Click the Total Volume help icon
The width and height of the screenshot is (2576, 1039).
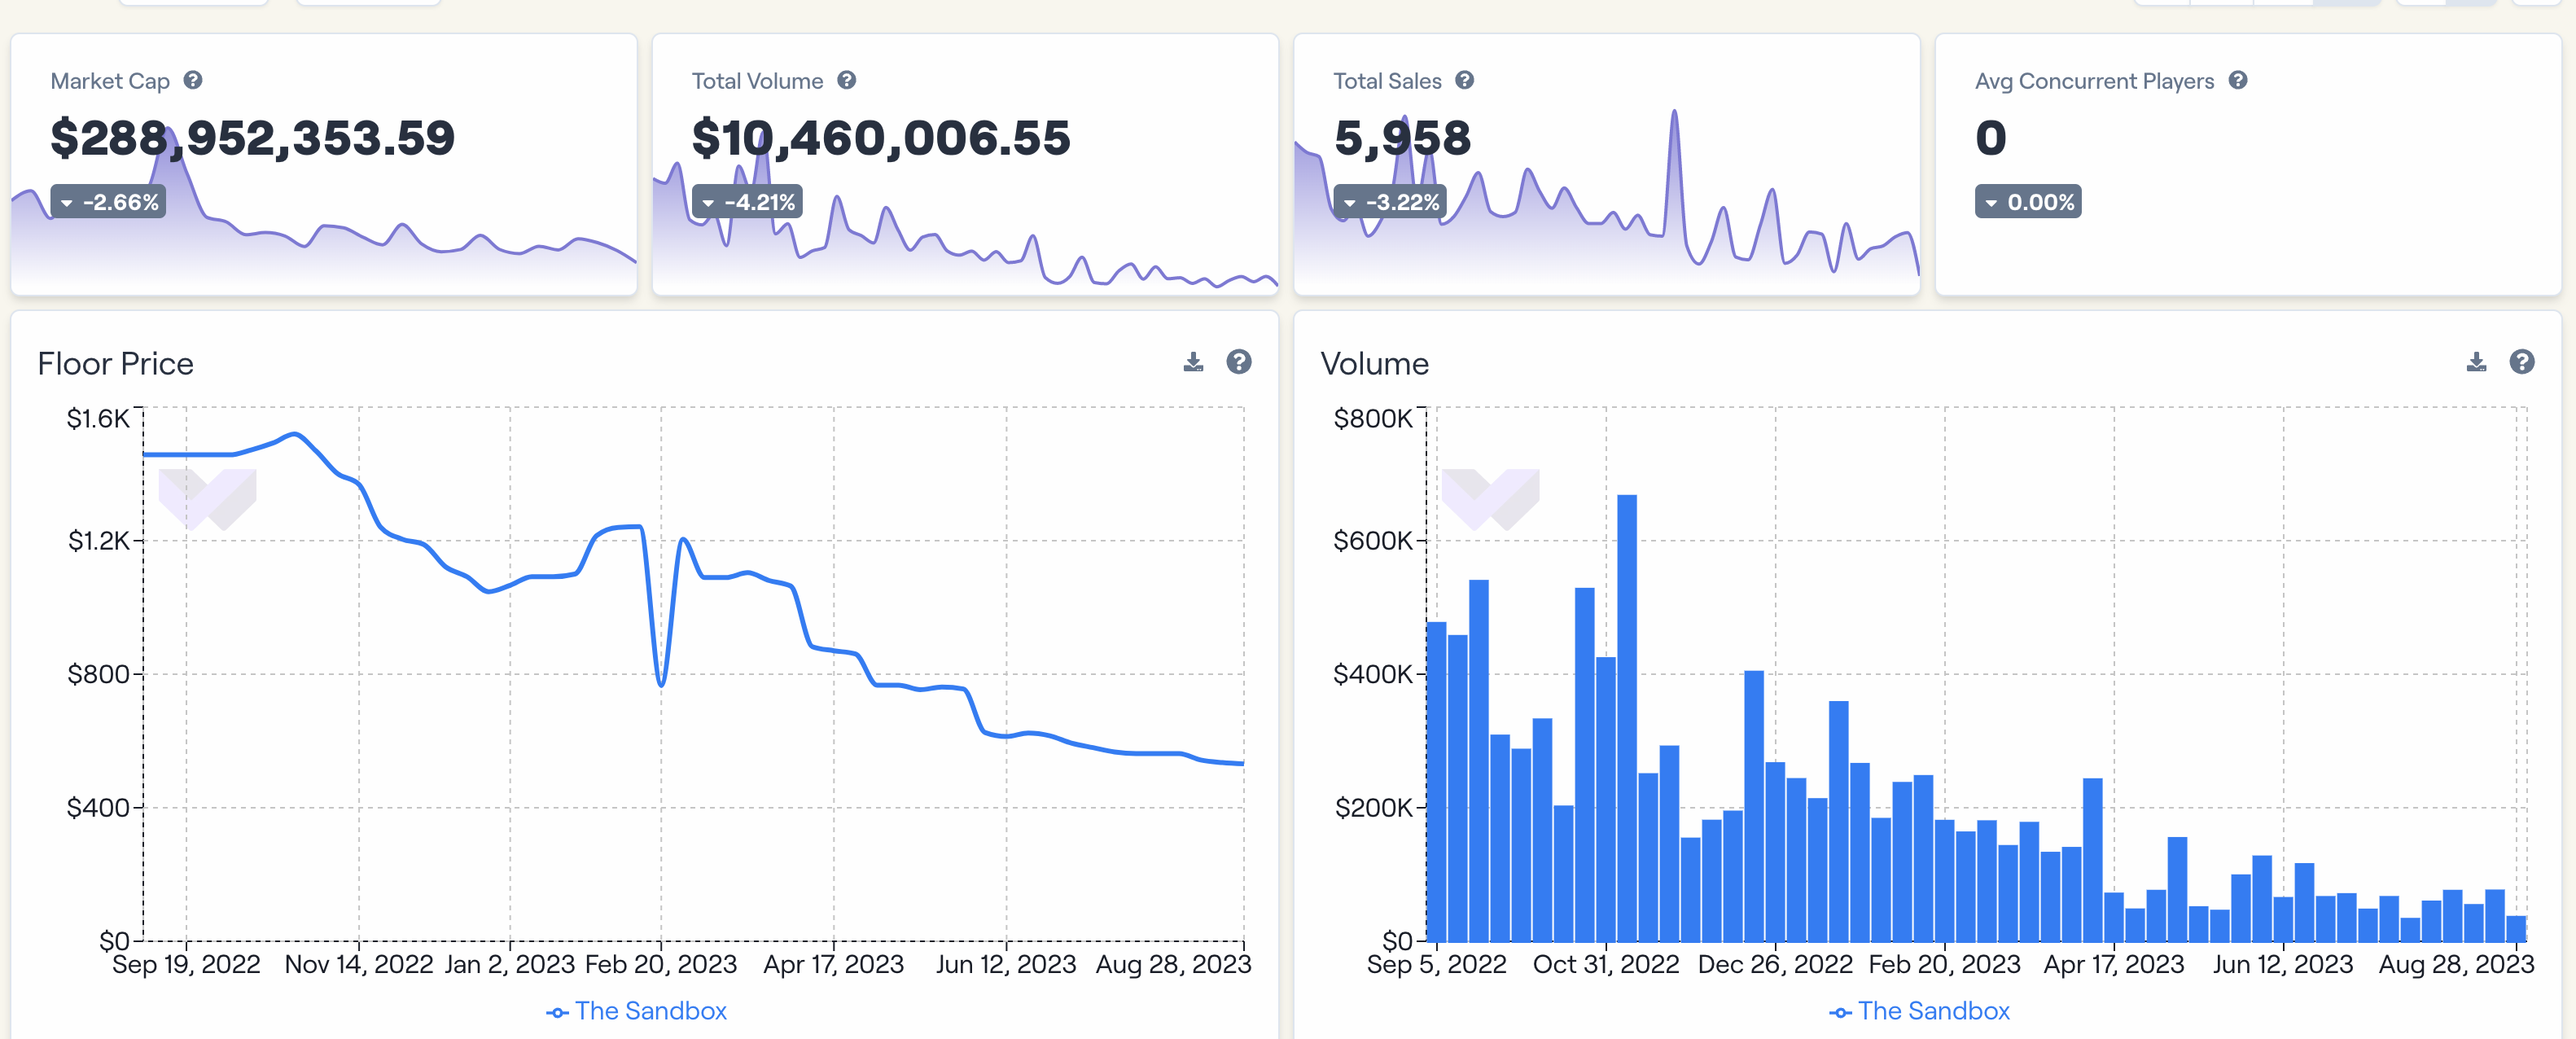[846, 80]
